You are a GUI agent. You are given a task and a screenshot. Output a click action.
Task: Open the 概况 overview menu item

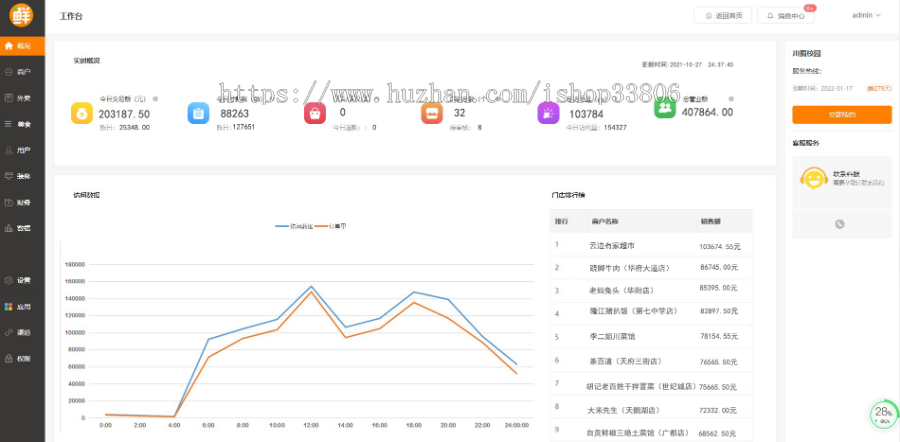coord(22,46)
